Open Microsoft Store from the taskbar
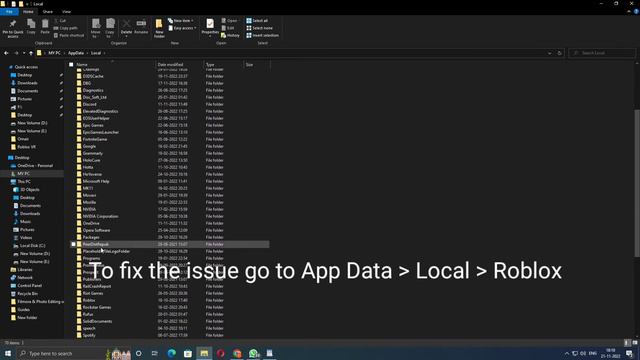The image size is (640, 360). 188,353
